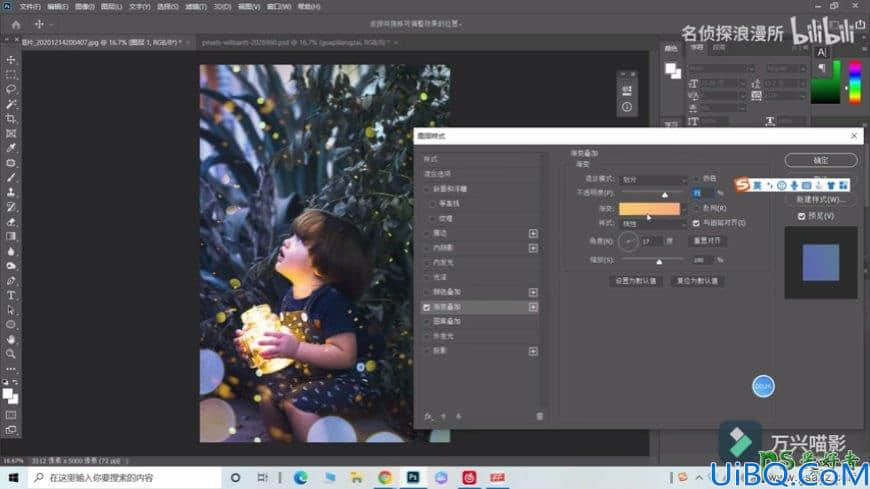Click Make Default (设置为默认值) button
This screenshot has height=489, width=870.
[x=636, y=281]
